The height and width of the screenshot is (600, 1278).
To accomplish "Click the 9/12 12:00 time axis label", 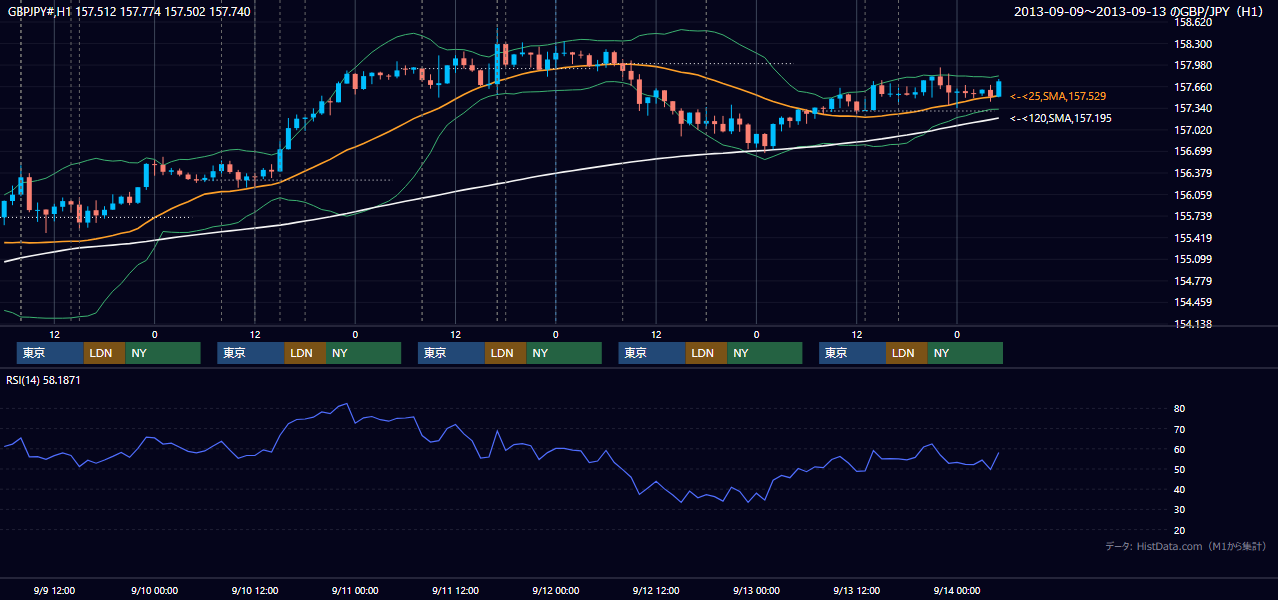I will [x=656, y=590].
